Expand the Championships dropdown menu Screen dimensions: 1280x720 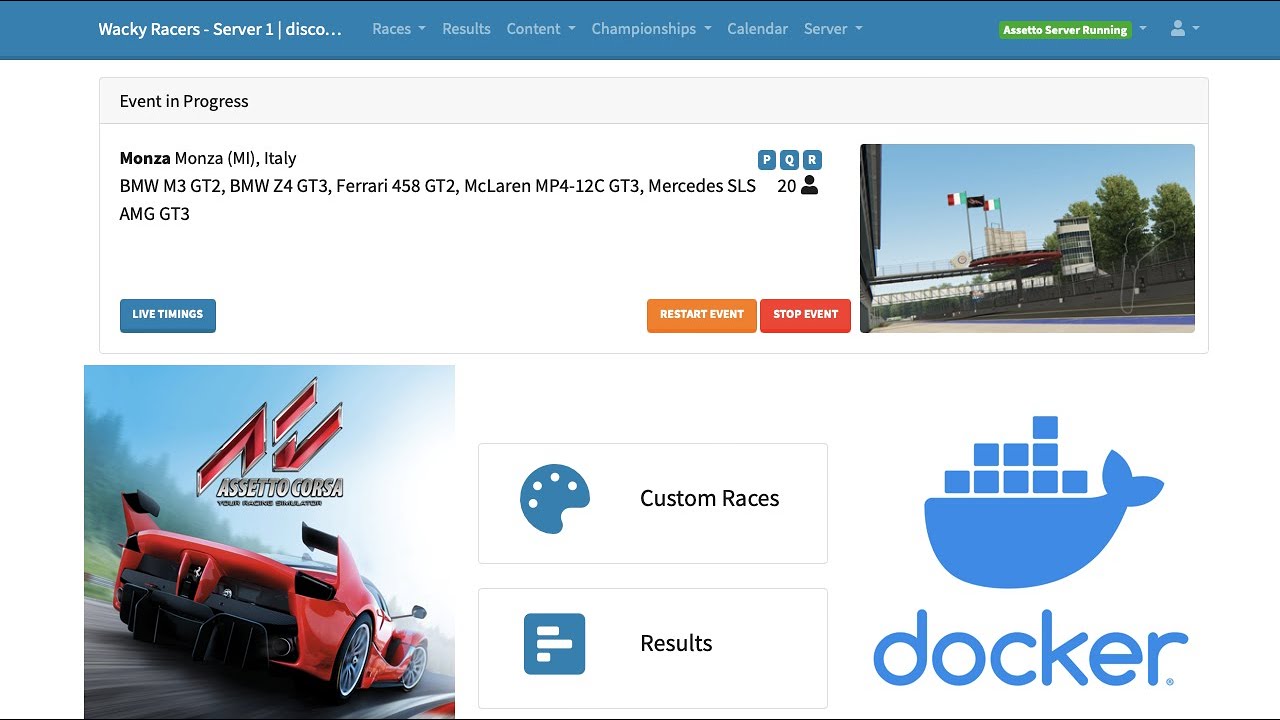652,29
